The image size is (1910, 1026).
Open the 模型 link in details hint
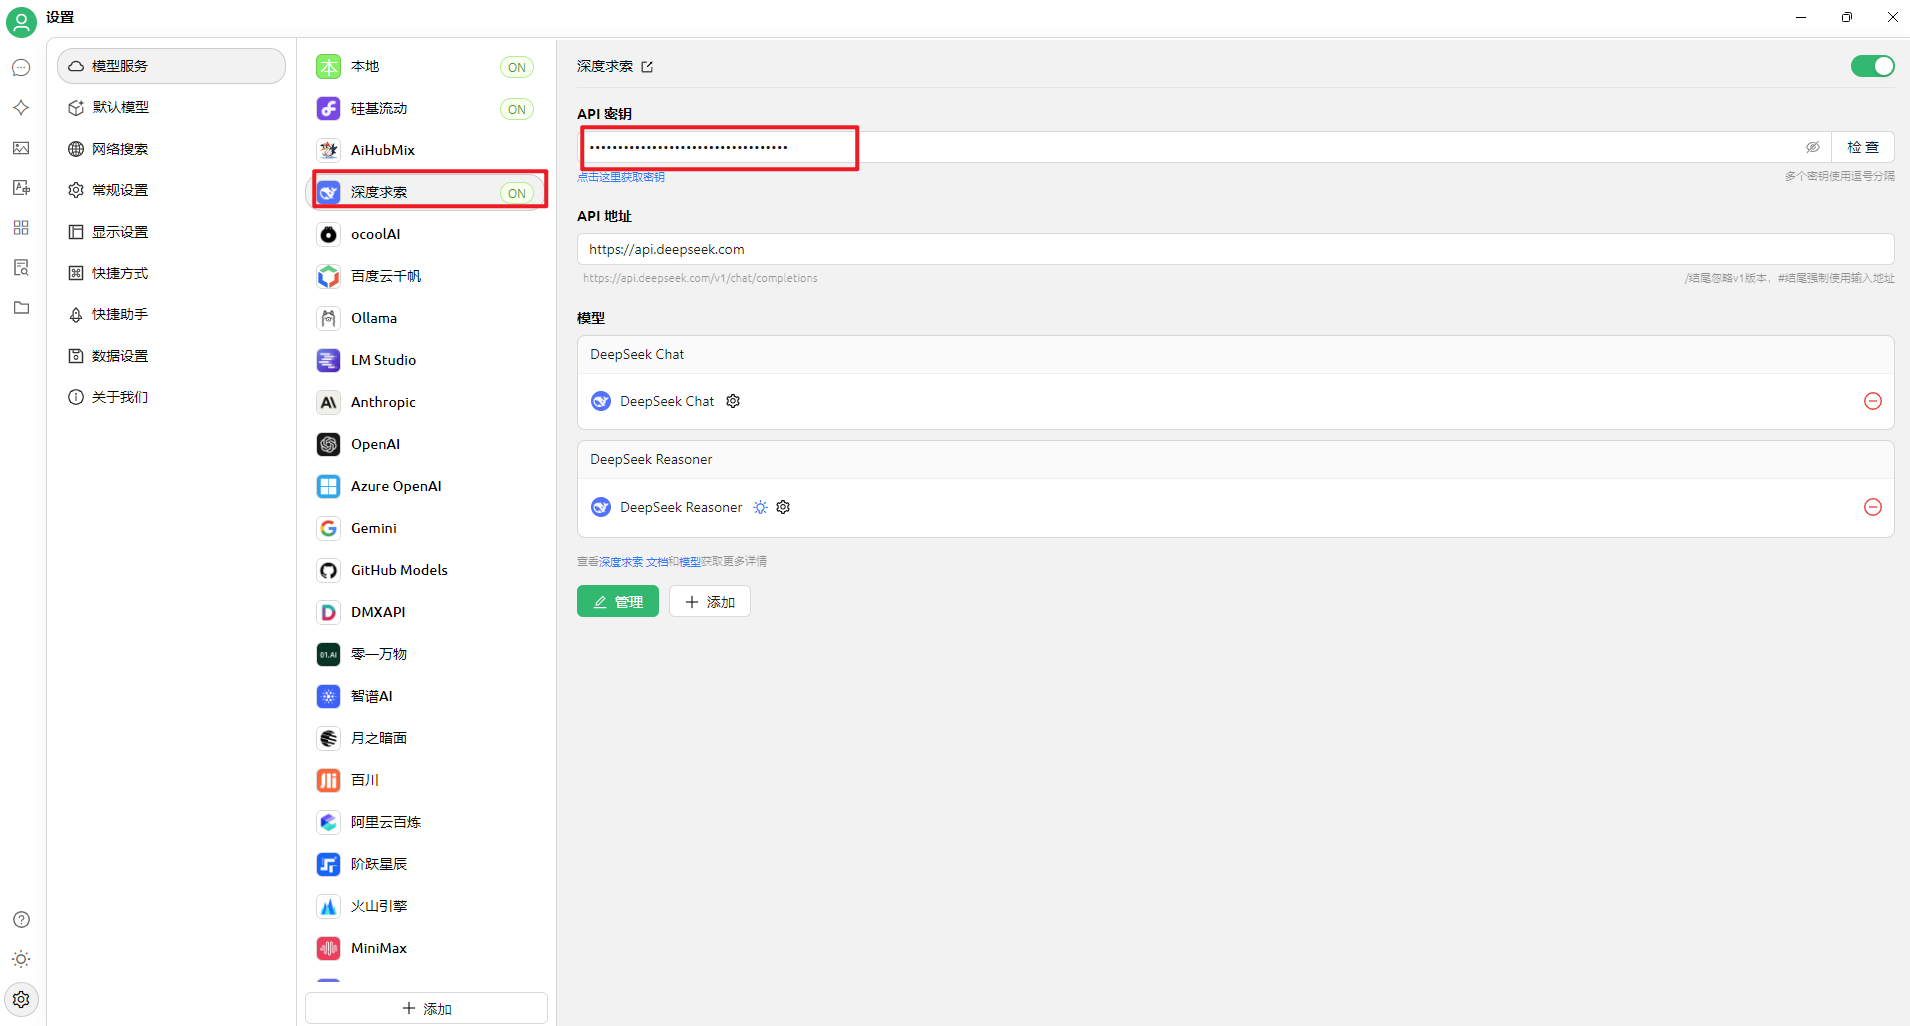690,562
